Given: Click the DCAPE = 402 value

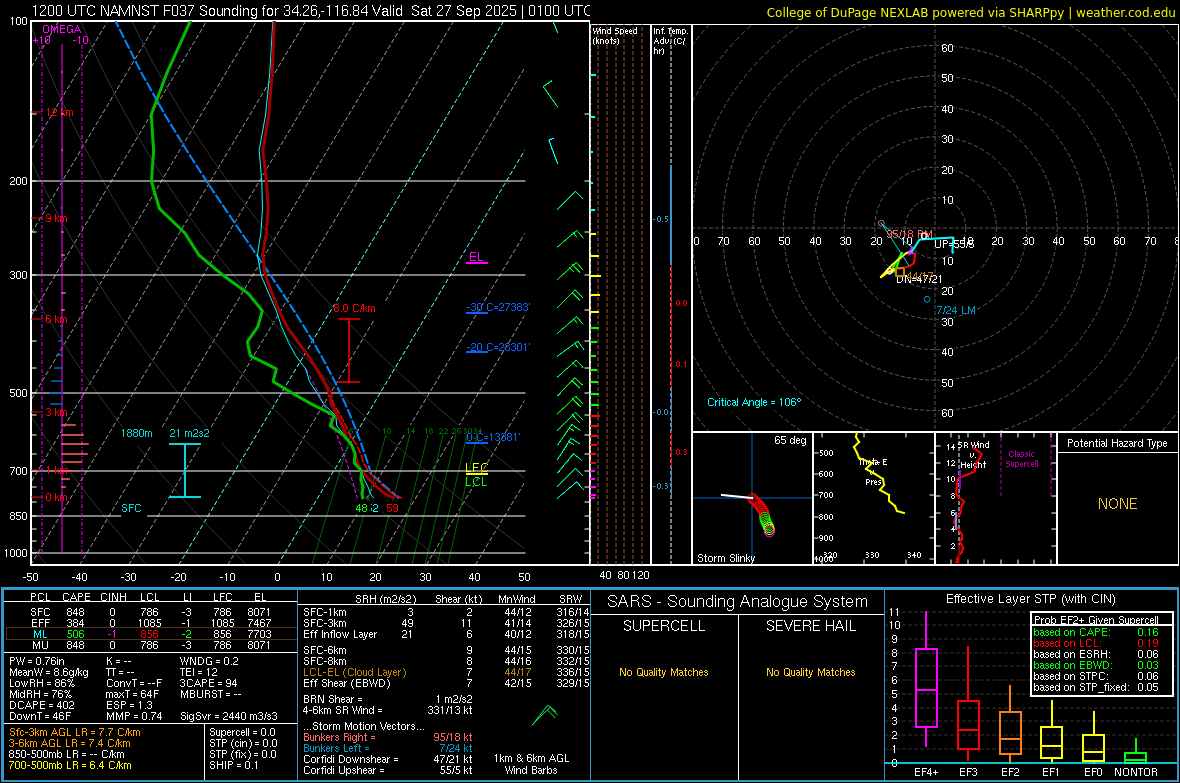Looking at the screenshot, I should pos(41,705).
